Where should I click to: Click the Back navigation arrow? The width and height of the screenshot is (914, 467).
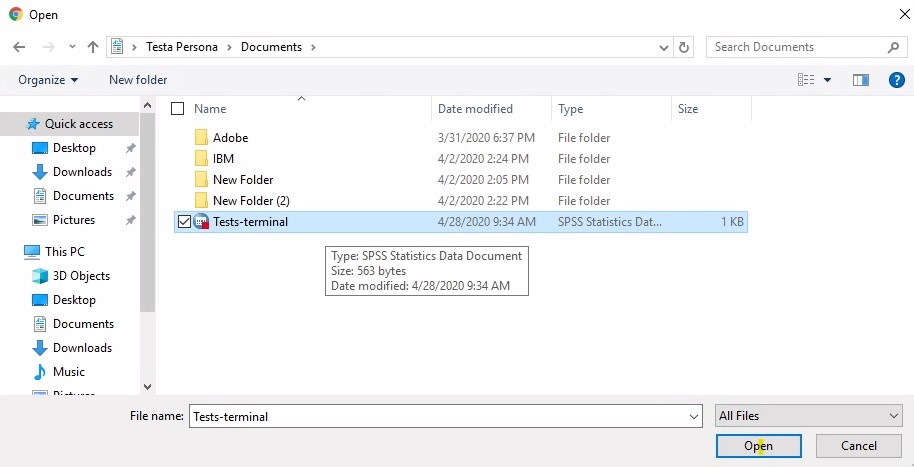tap(19, 47)
